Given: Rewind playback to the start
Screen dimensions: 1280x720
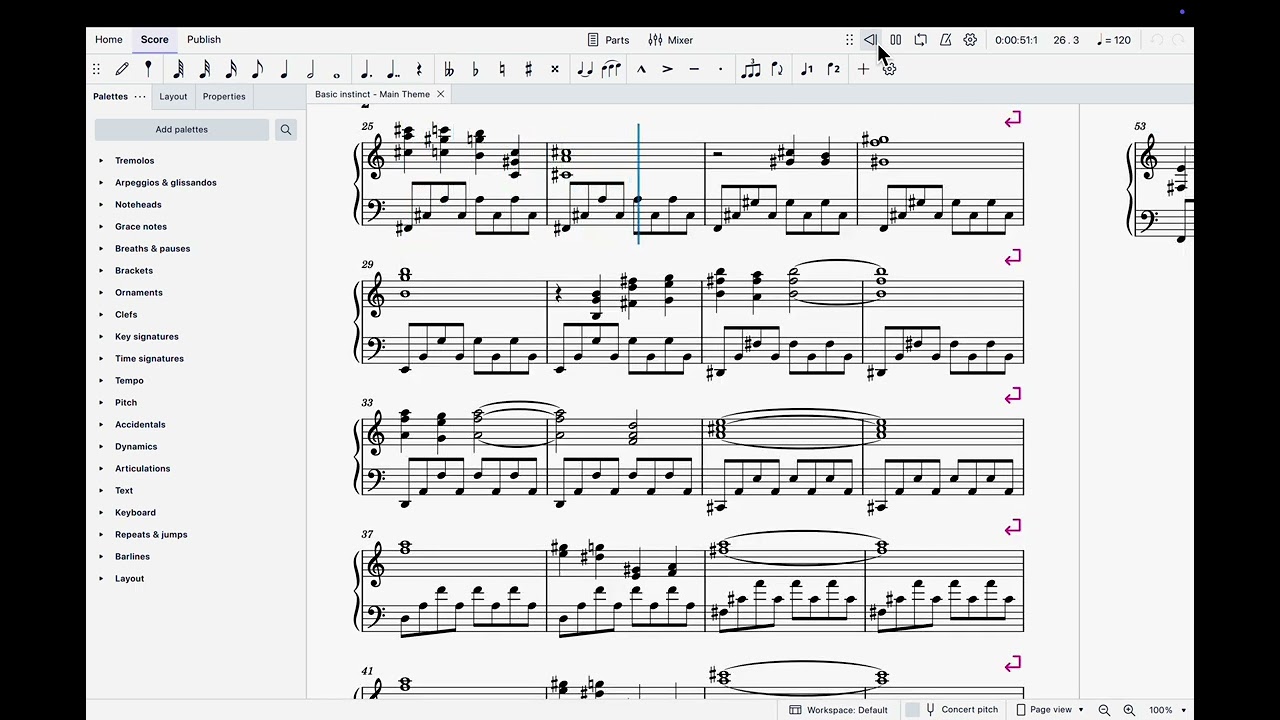Looking at the screenshot, I should [870, 40].
